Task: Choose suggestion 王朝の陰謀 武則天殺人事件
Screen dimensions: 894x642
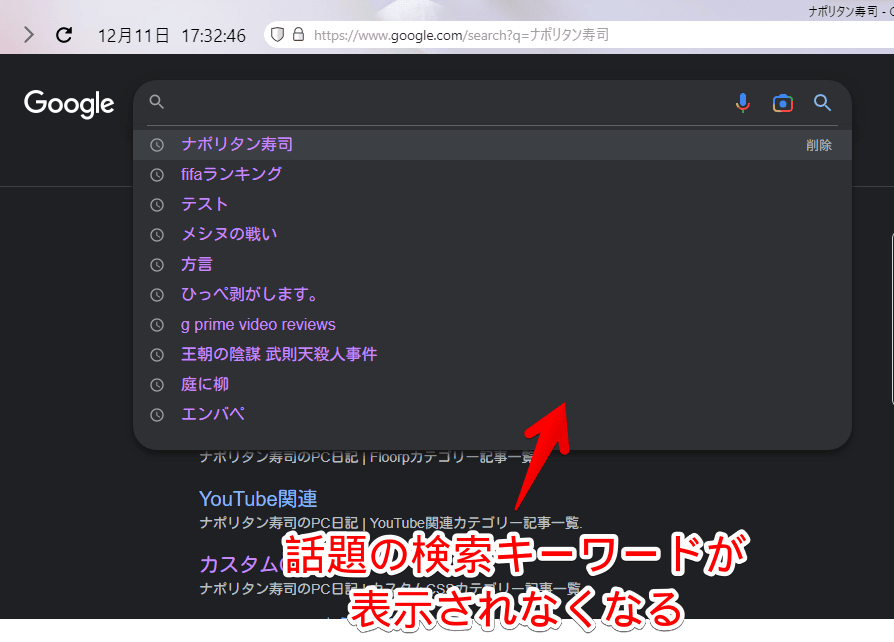Action: (x=493, y=355)
